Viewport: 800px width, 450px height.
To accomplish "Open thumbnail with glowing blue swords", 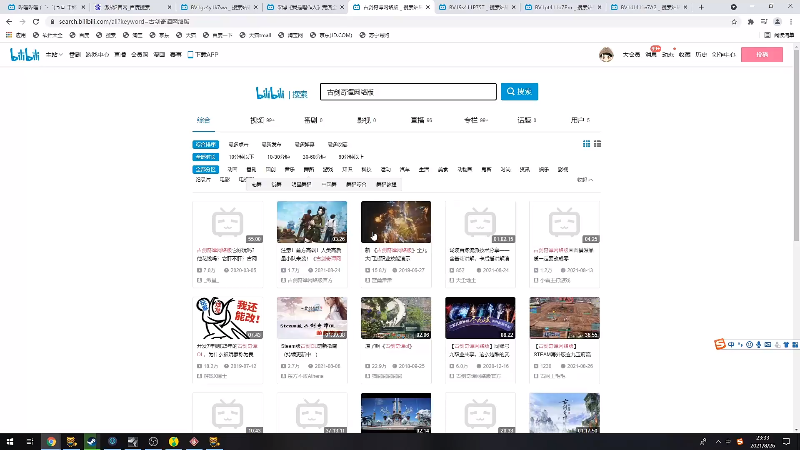I will [480, 318].
